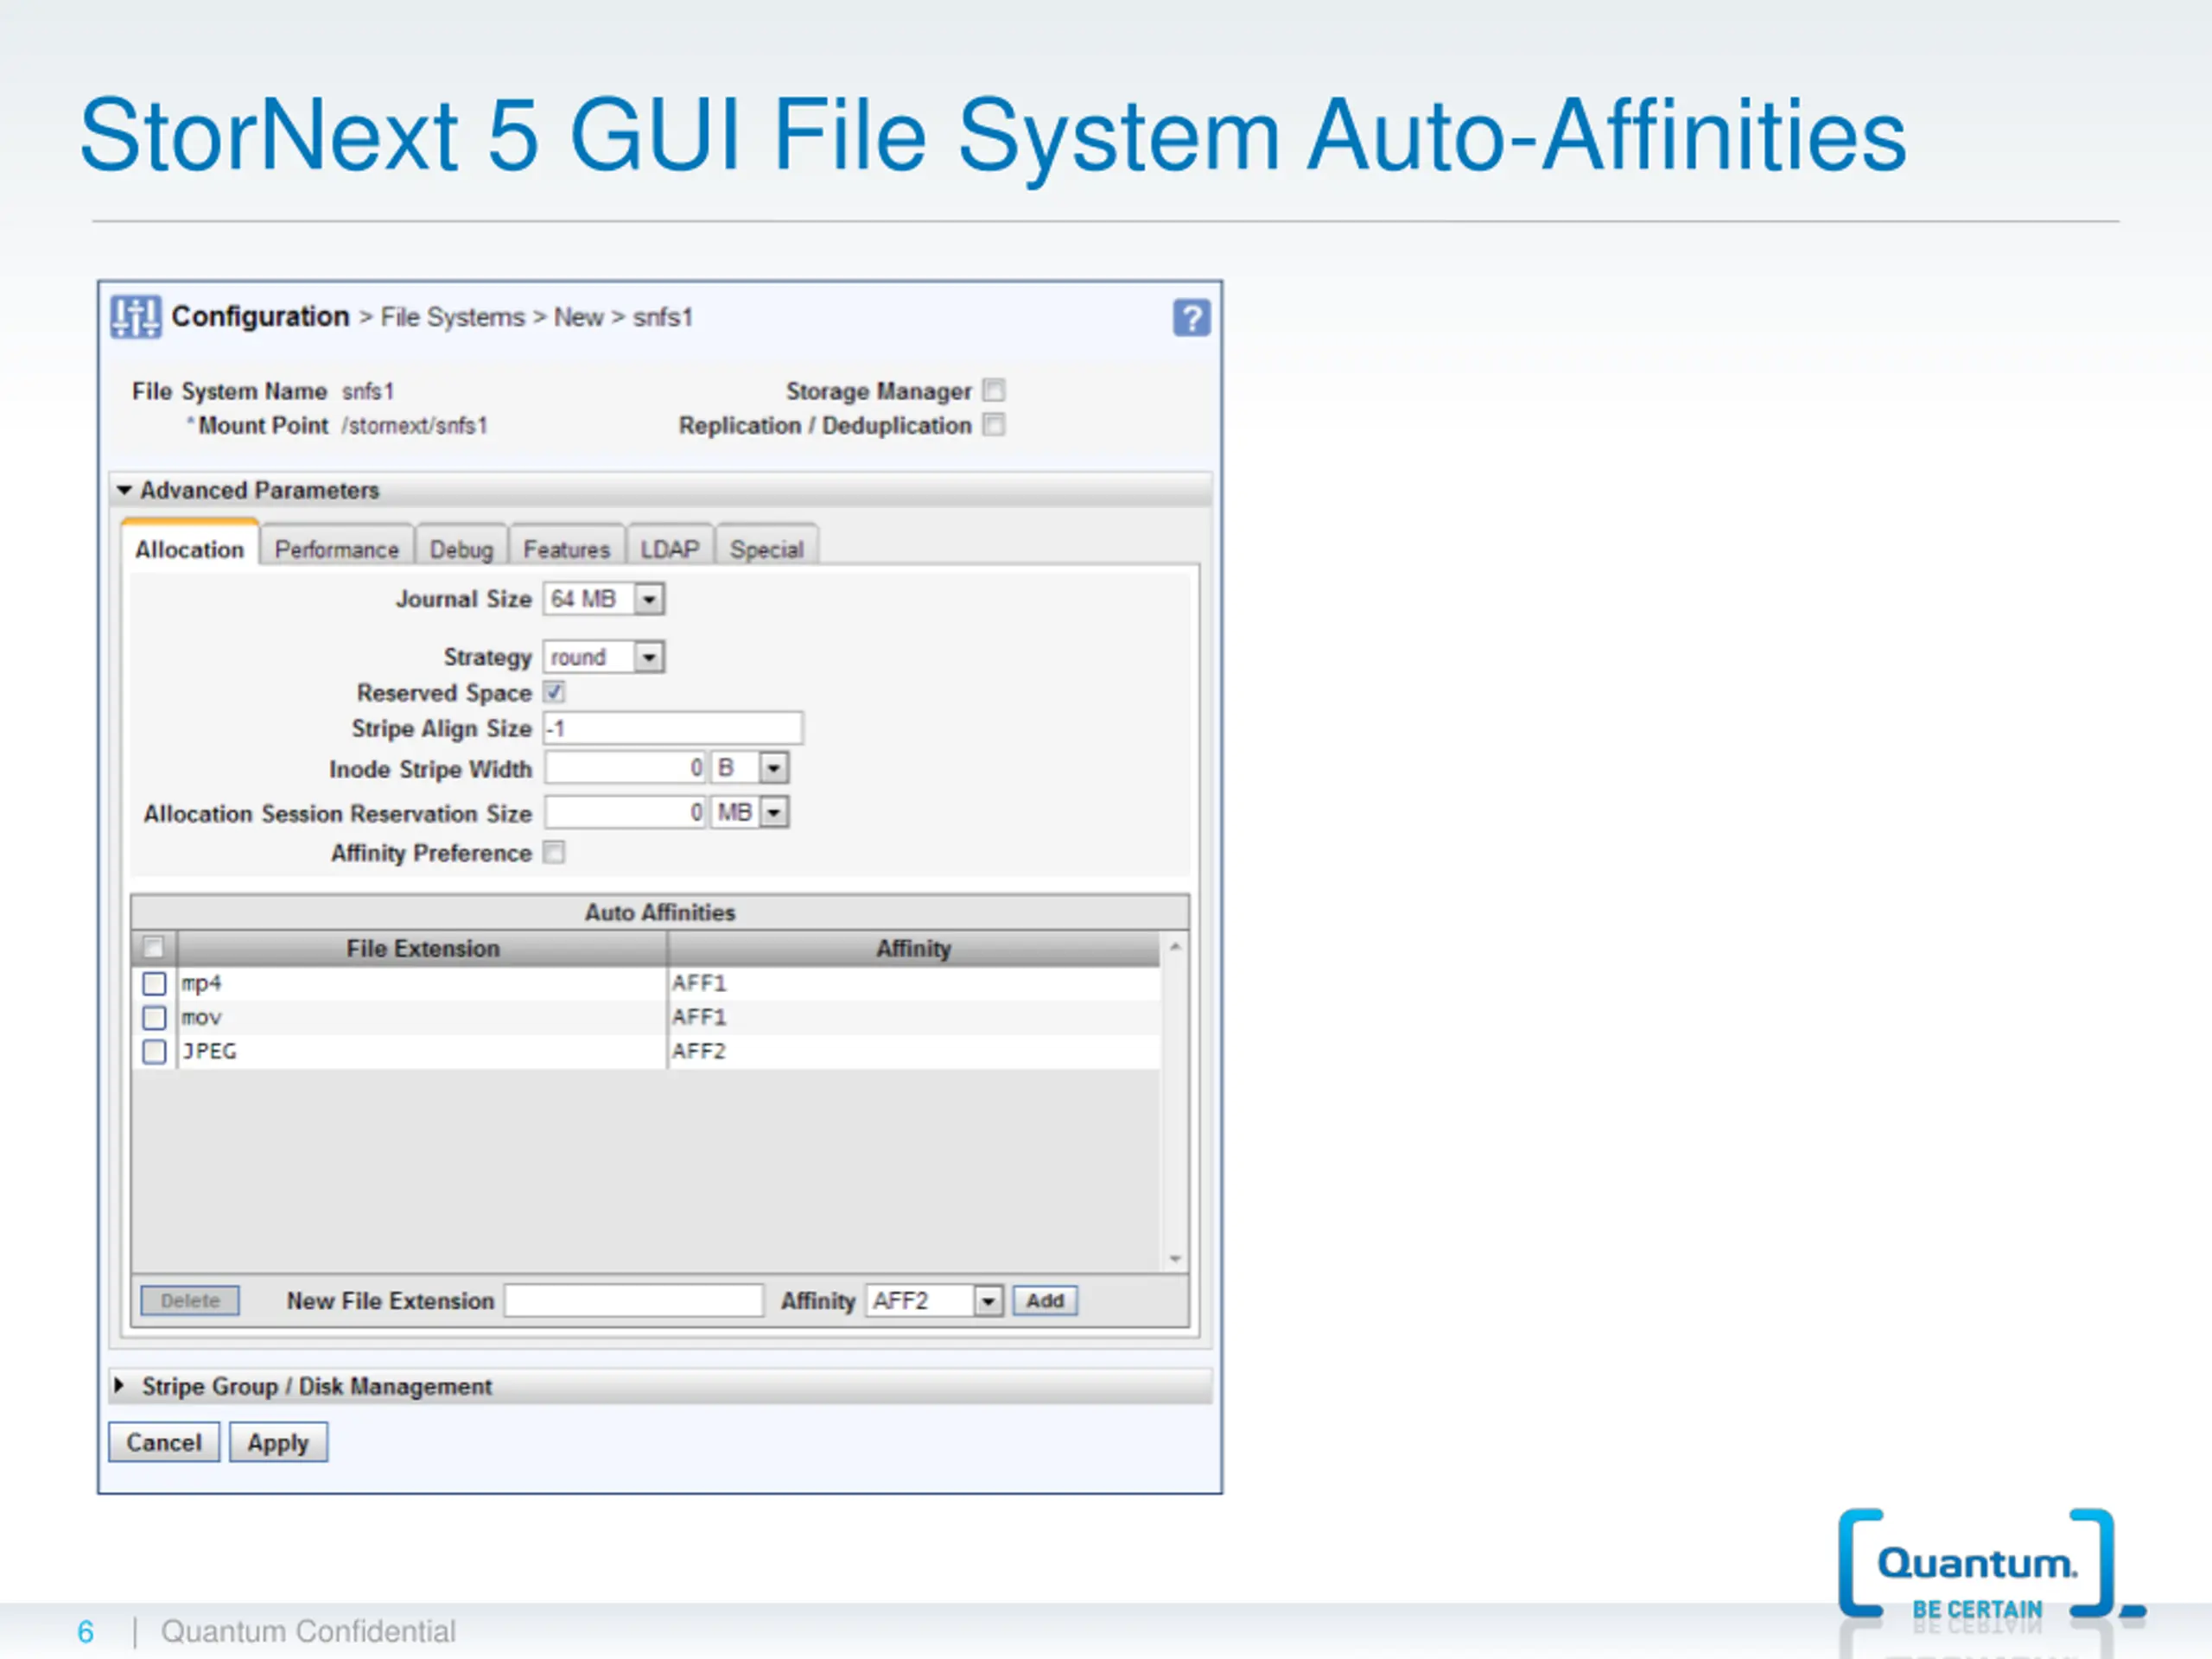Click the Configuration mixer icon
This screenshot has width=2212, height=1659.
point(135,317)
